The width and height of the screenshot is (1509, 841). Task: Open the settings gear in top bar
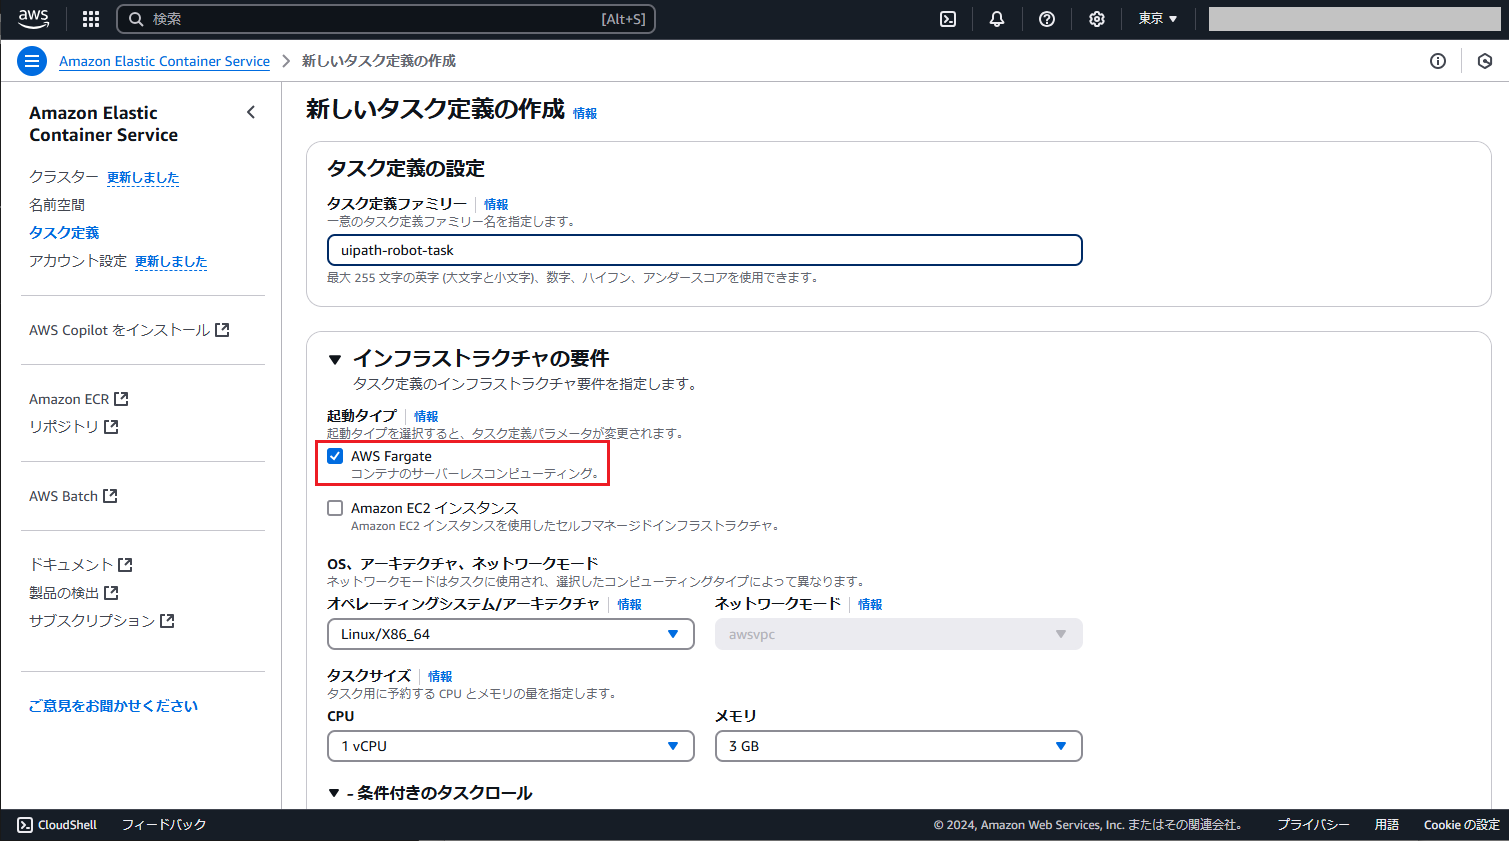pos(1097,19)
